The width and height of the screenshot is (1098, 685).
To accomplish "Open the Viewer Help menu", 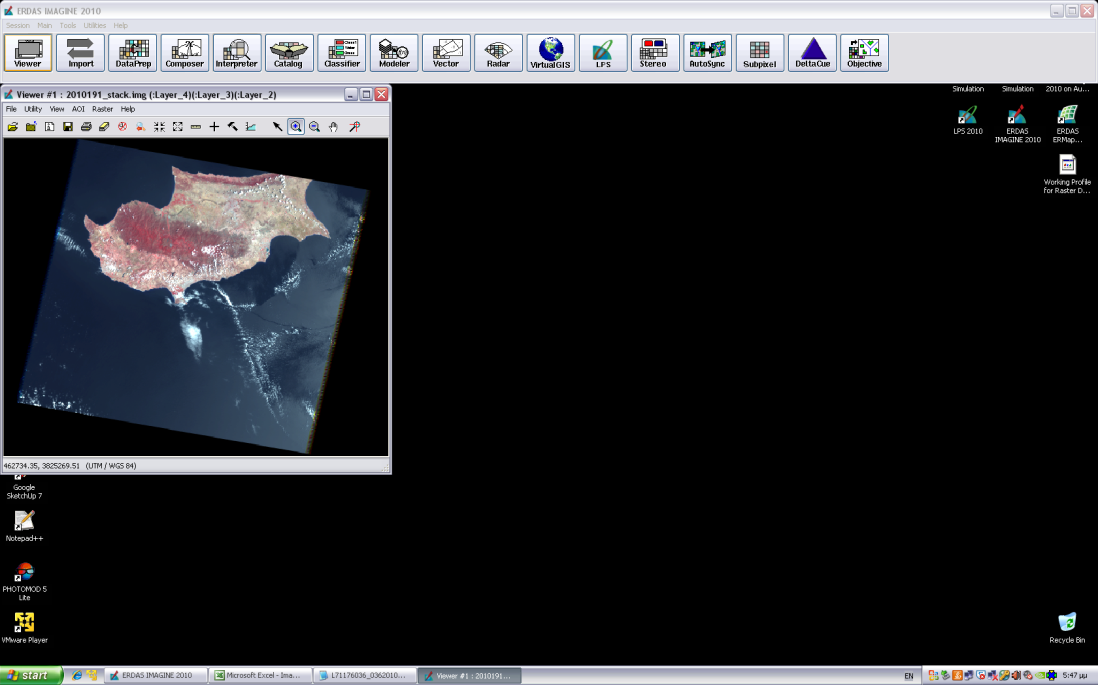I will (x=127, y=109).
